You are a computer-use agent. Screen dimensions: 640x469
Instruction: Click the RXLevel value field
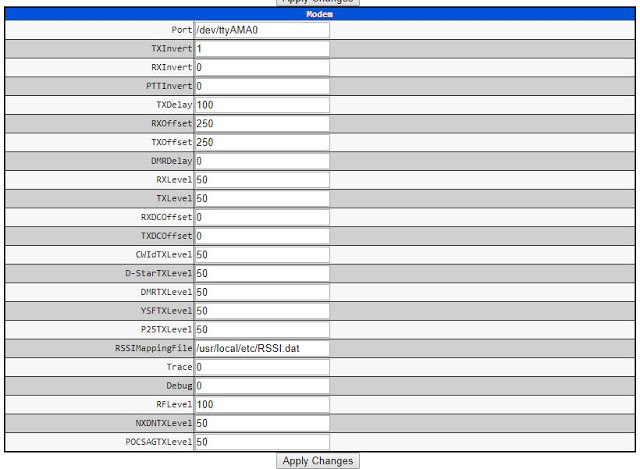[262, 180]
